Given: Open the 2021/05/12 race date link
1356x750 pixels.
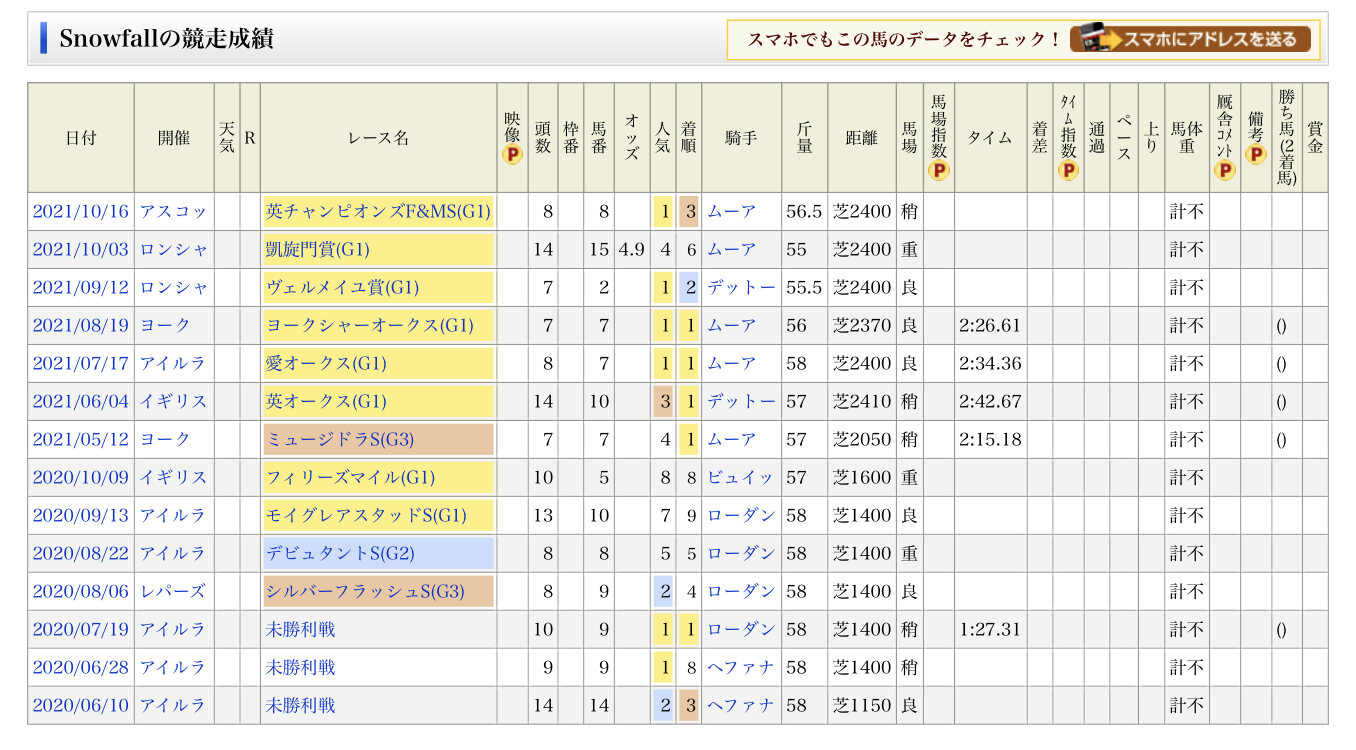Looking at the screenshot, I should (81, 440).
